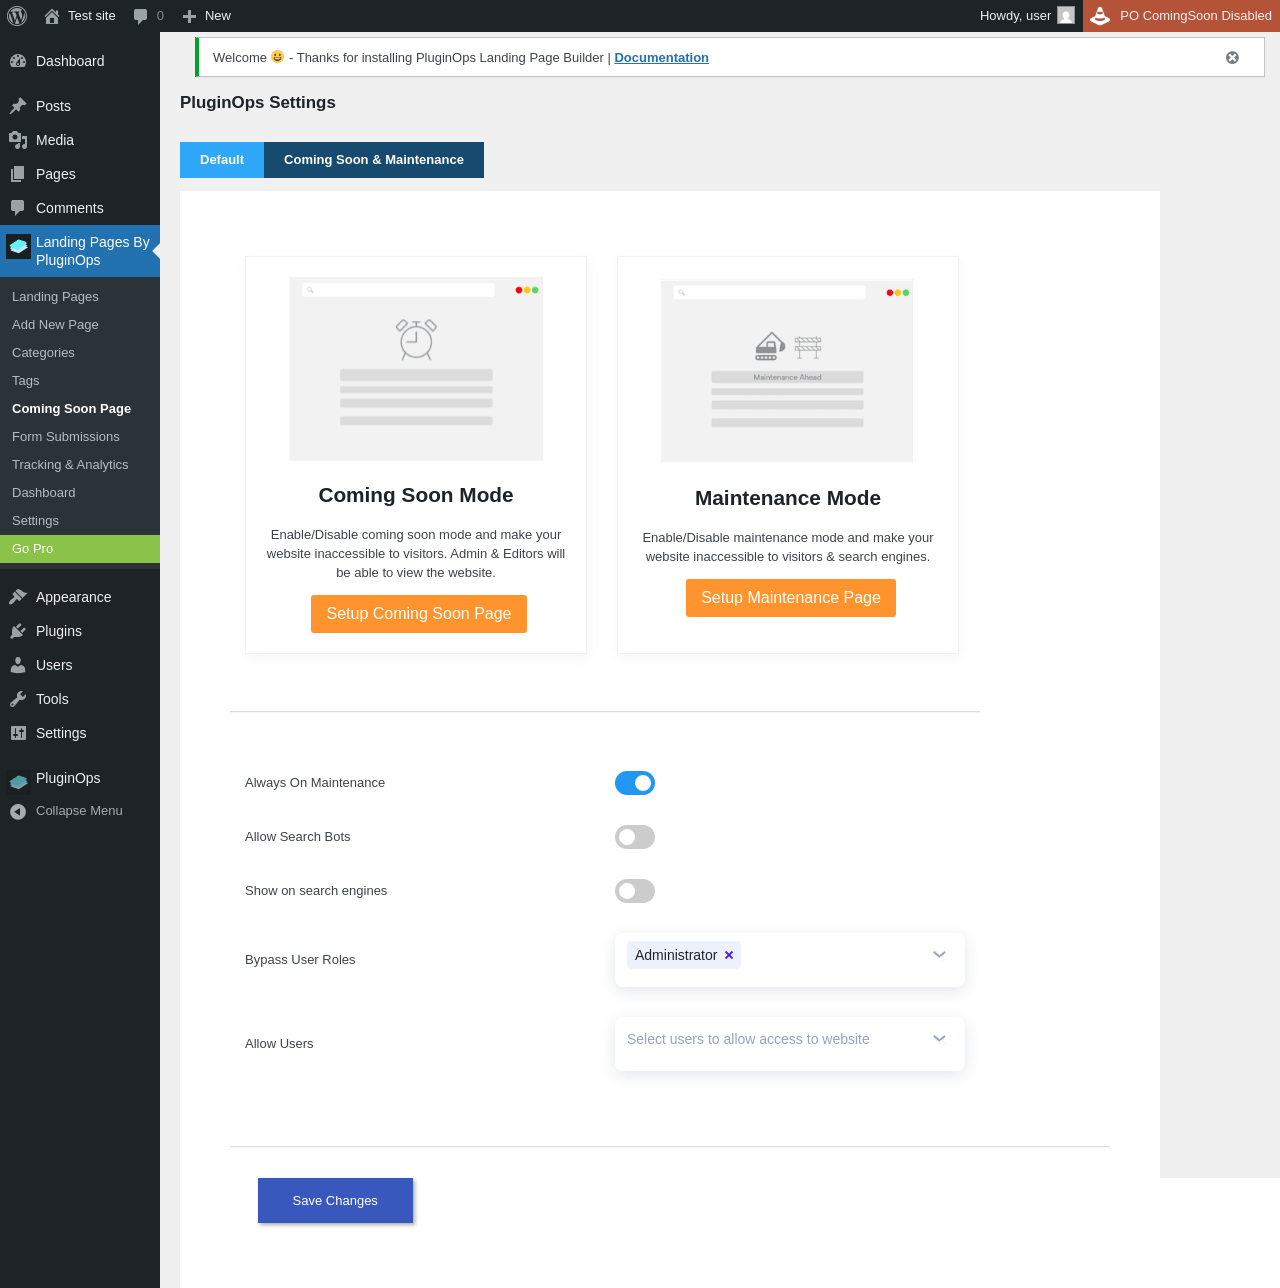Click the plus icon beside New
The height and width of the screenshot is (1288, 1280).
189,16
